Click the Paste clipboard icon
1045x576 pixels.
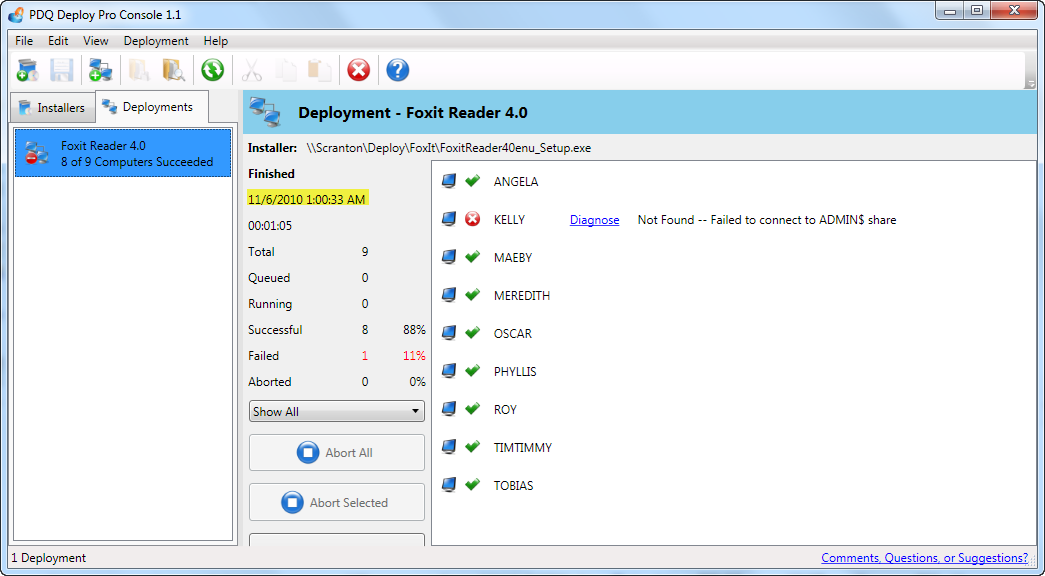coord(320,70)
